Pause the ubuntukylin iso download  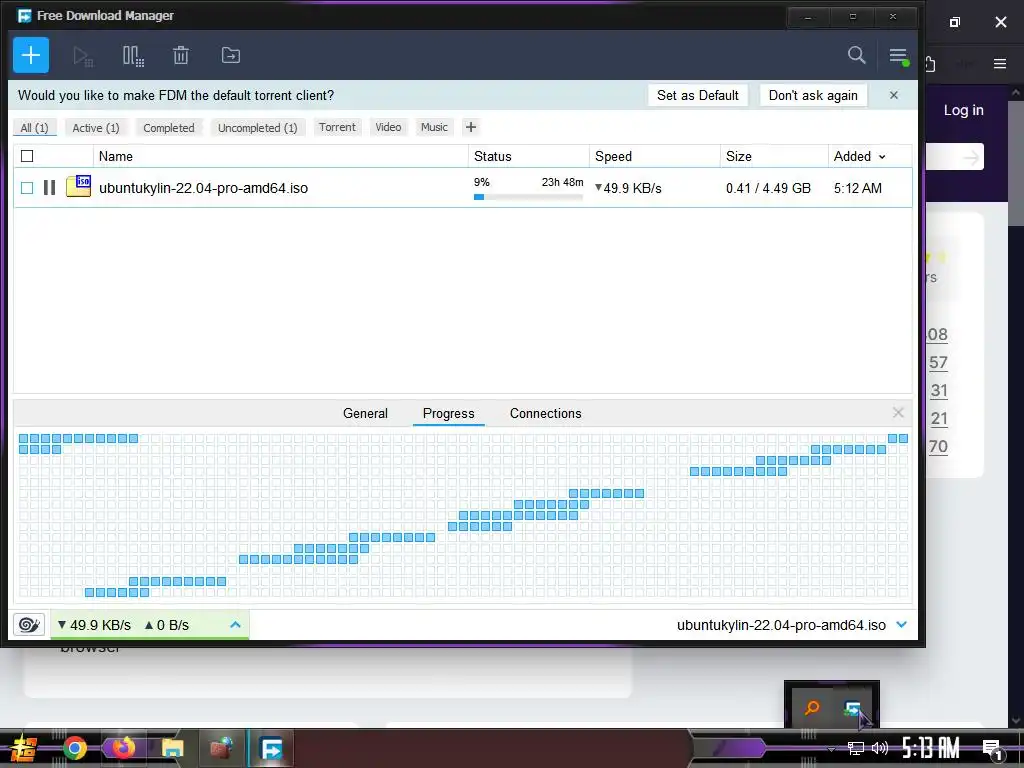click(x=50, y=188)
